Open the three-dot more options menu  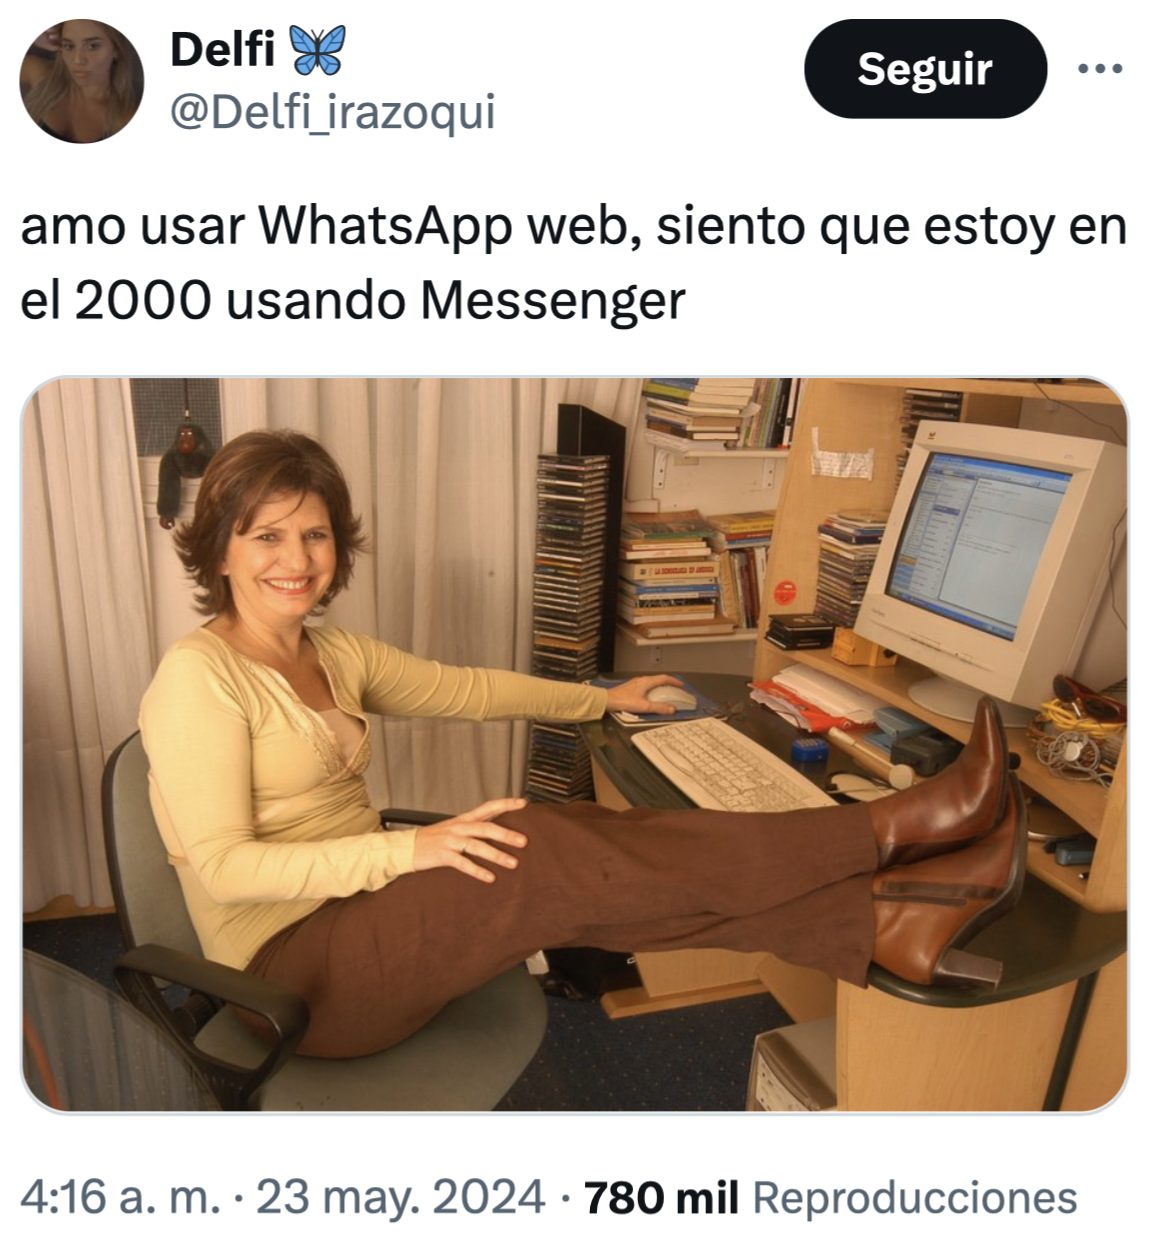pos(1100,70)
